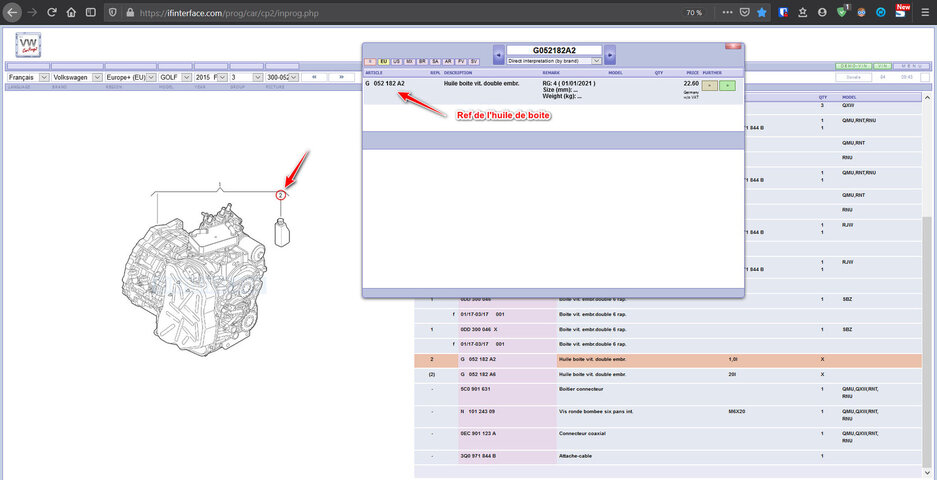Open page actions three-dots menu
The width and height of the screenshot is (937, 480).
[x=727, y=12]
